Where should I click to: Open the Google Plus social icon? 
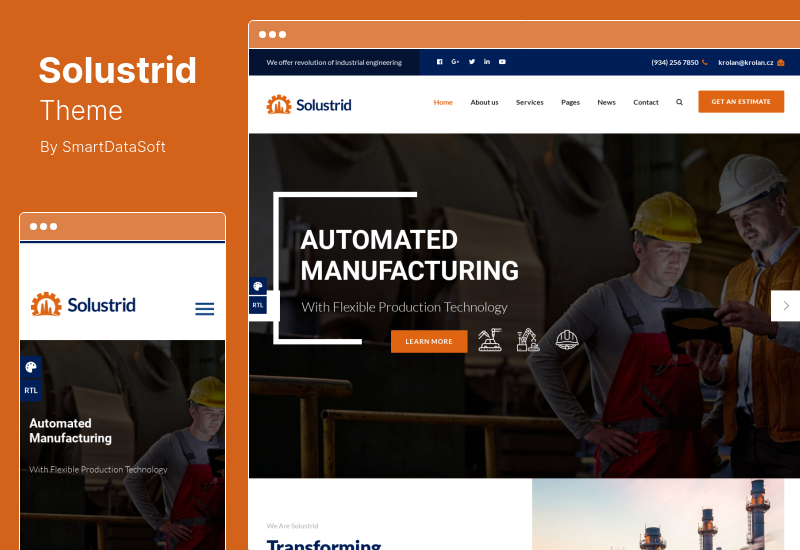[455, 62]
